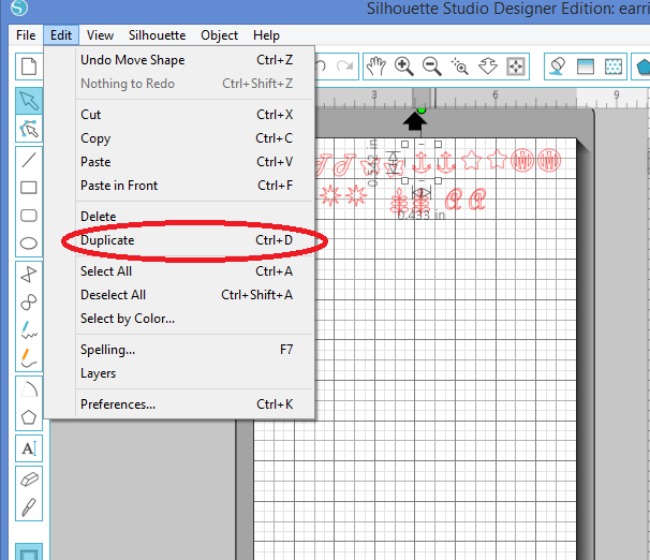Image resolution: width=650 pixels, height=560 pixels.
Task: Open the Help menu
Action: 266,35
